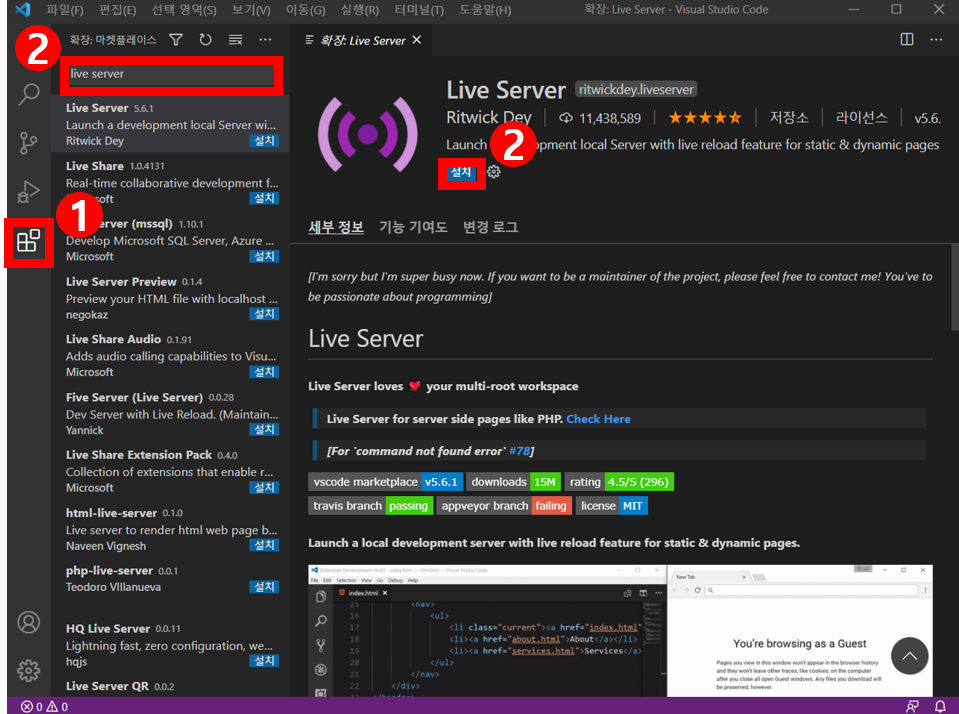The width and height of the screenshot is (959, 714).
Task: Open the 터미널(T) menu
Action: (x=420, y=10)
